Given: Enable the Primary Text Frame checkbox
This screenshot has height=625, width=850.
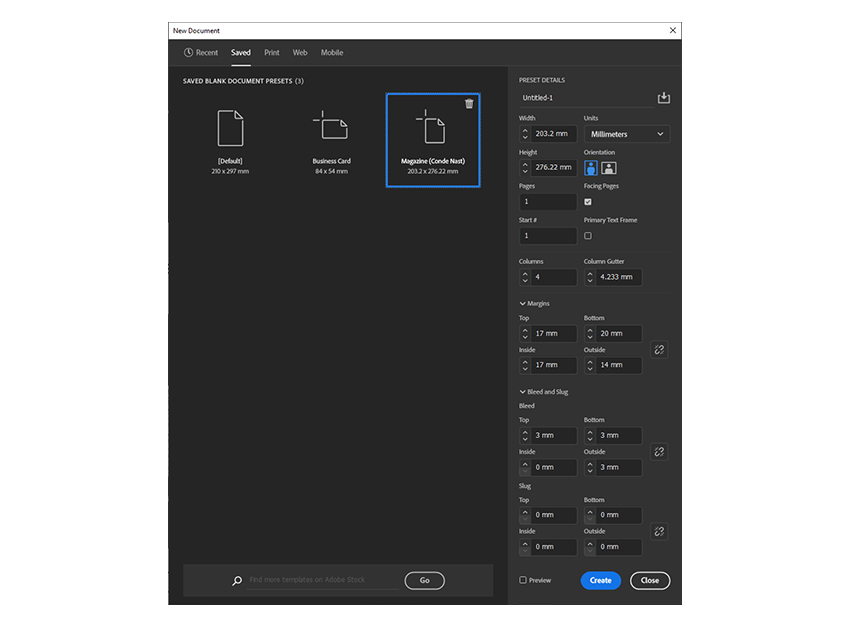Looking at the screenshot, I should coord(588,236).
